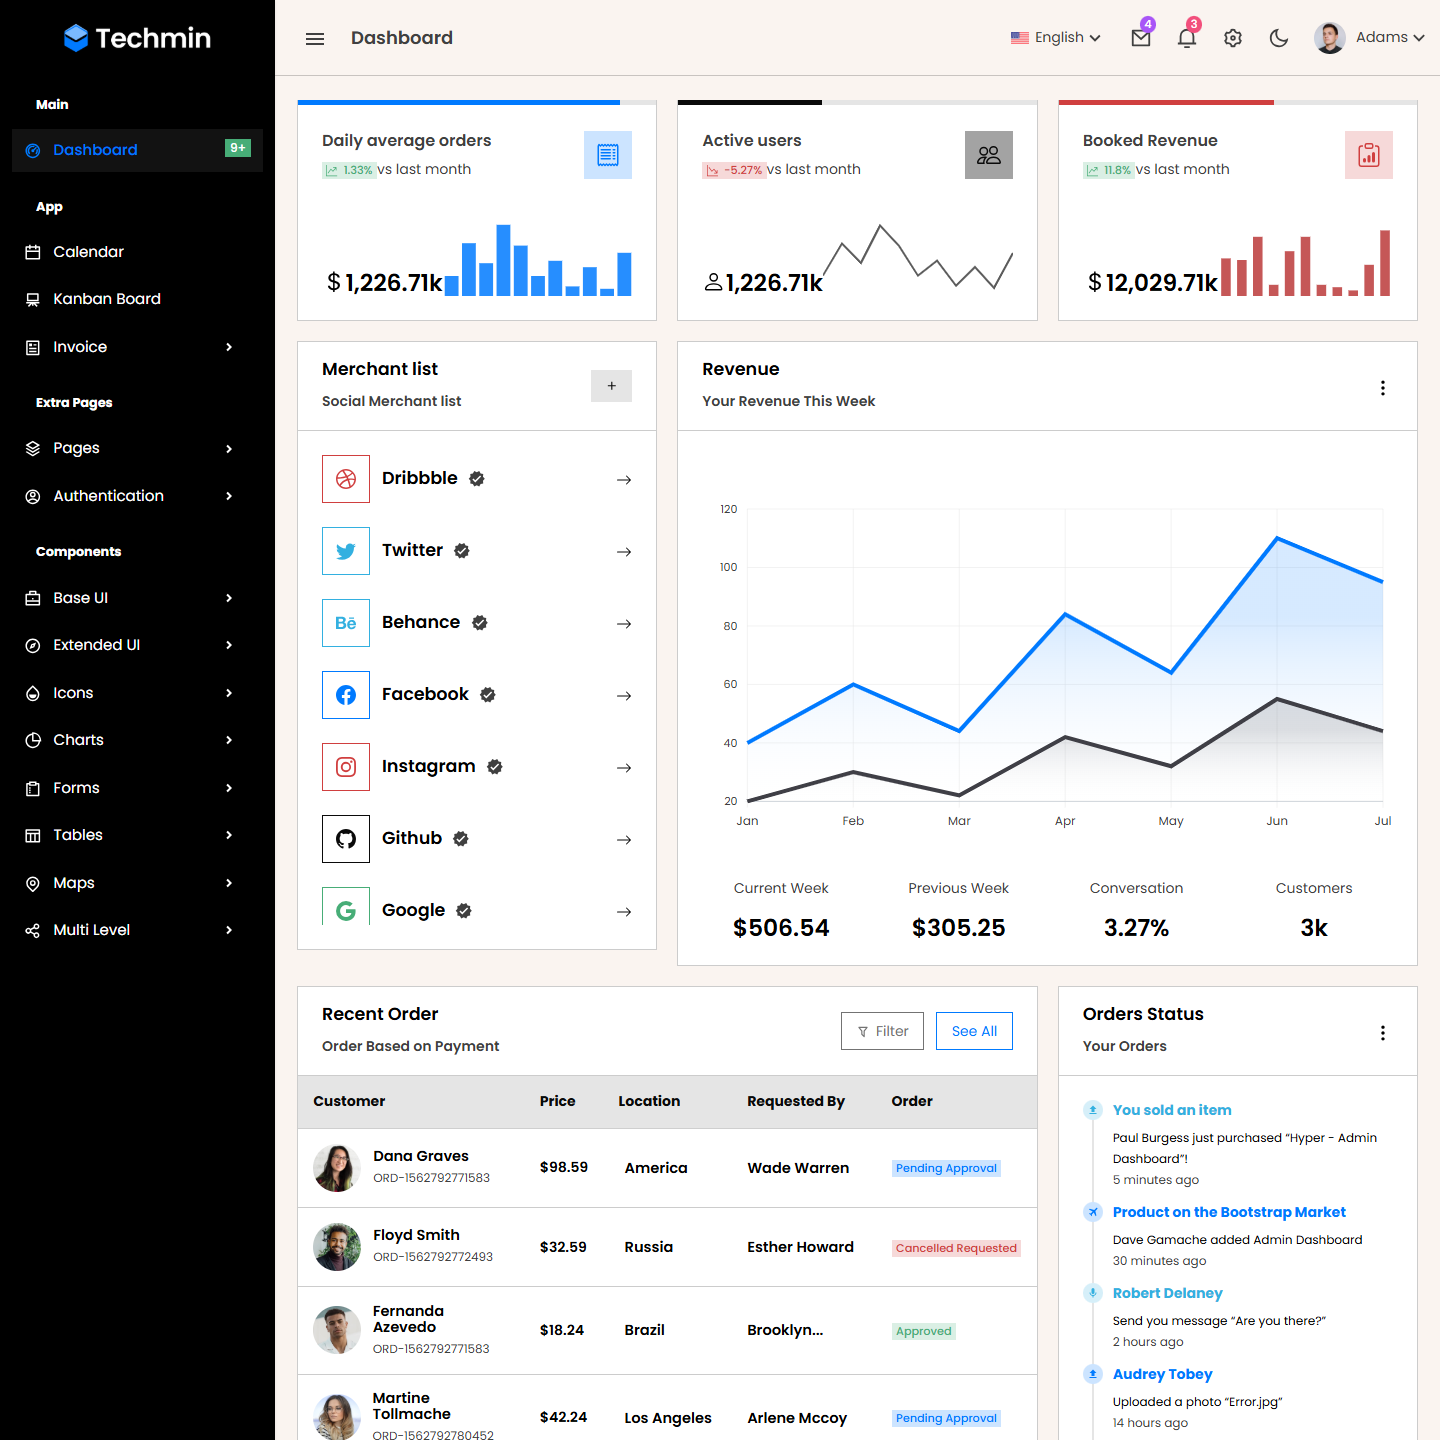1440x1440 pixels.
Task: Toggle dark mode with moon icon
Action: tap(1279, 38)
